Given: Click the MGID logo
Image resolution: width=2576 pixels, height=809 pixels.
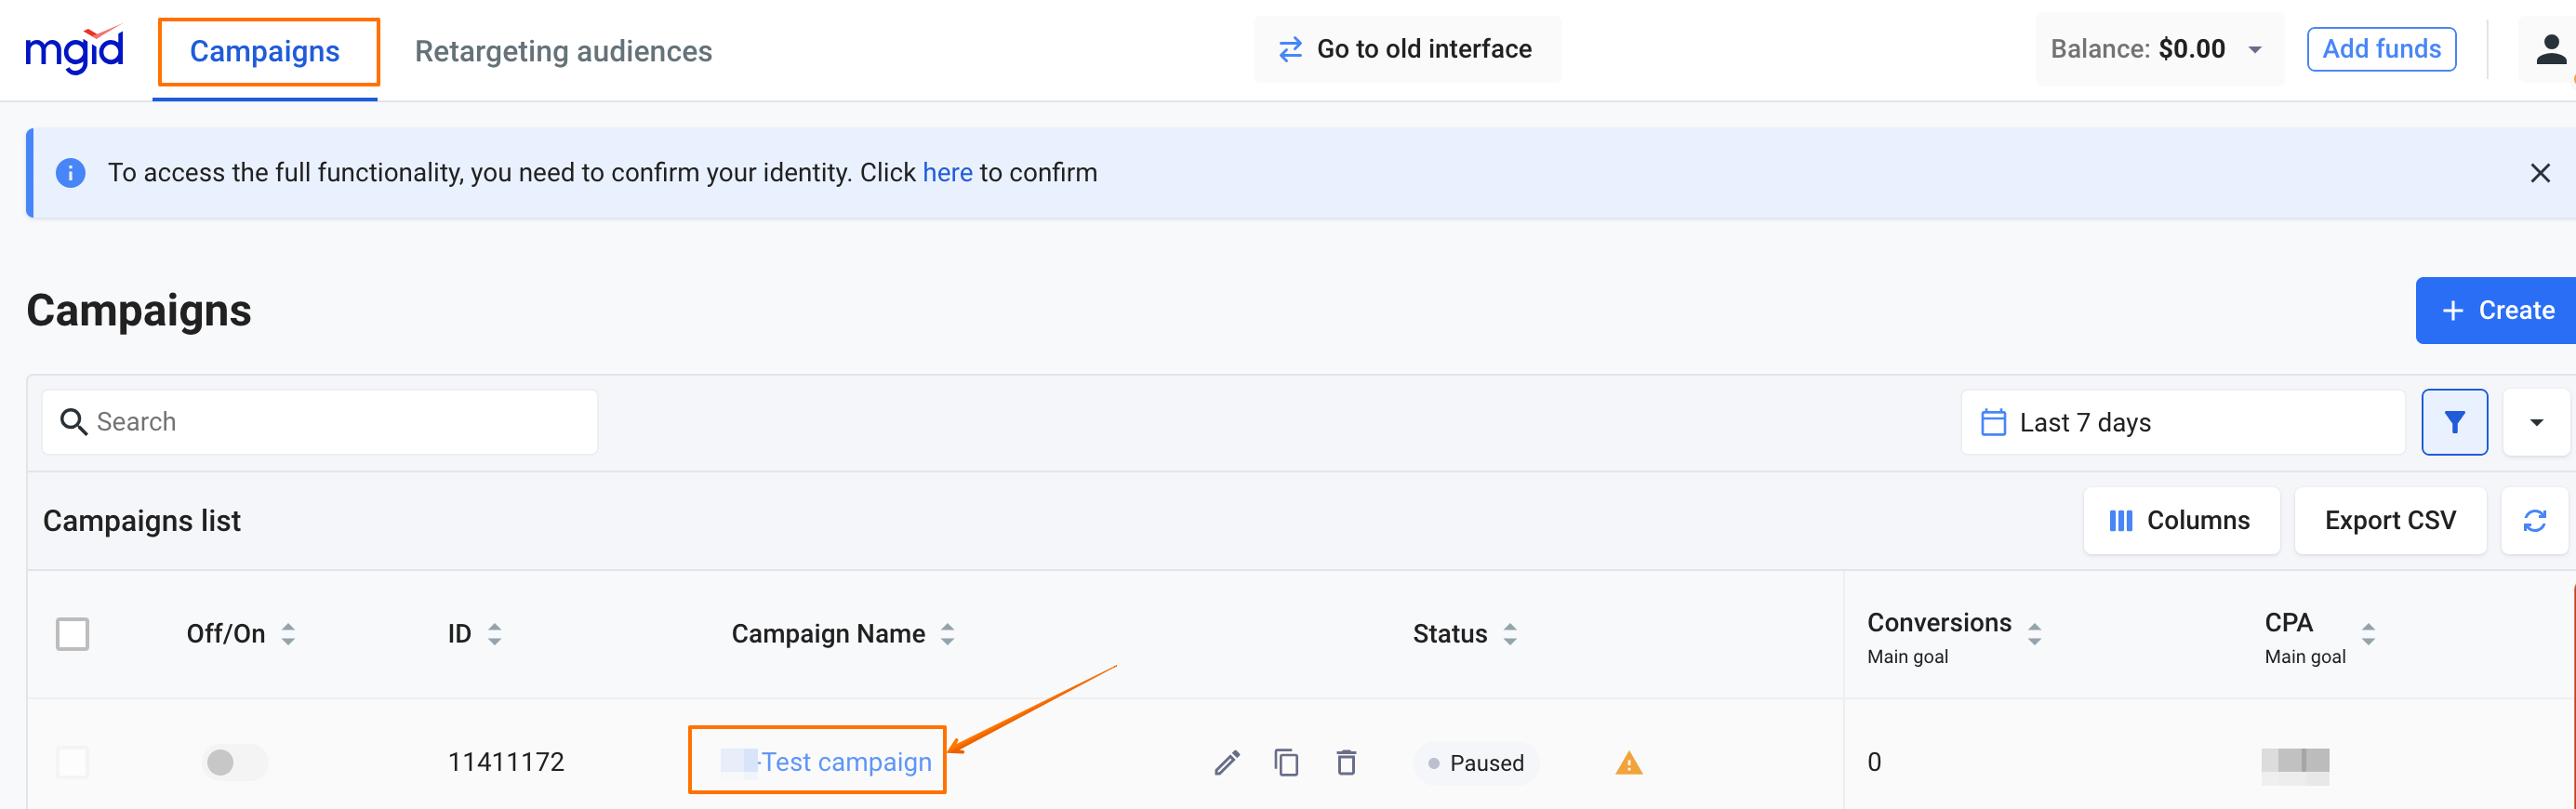Looking at the screenshot, I should coord(75,50).
